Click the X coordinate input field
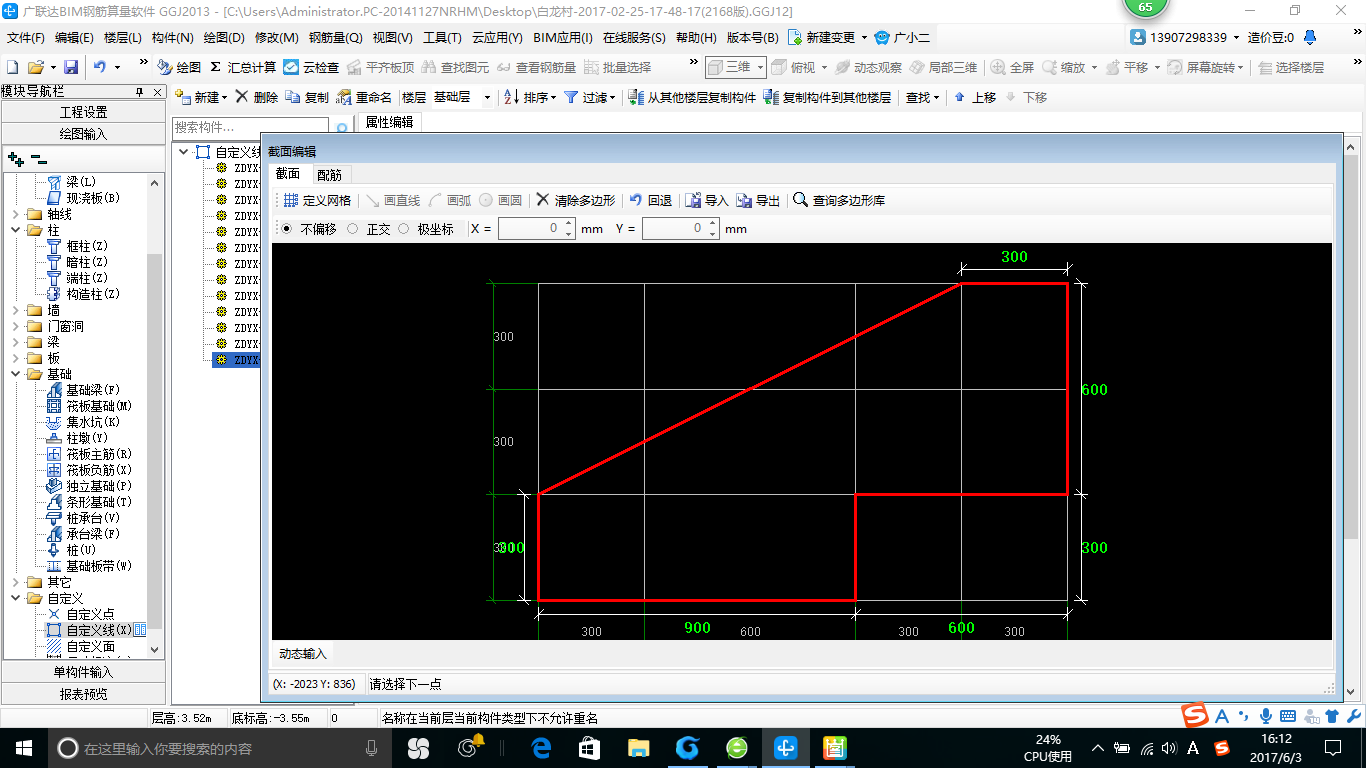This screenshot has width=1366, height=768. click(530, 229)
